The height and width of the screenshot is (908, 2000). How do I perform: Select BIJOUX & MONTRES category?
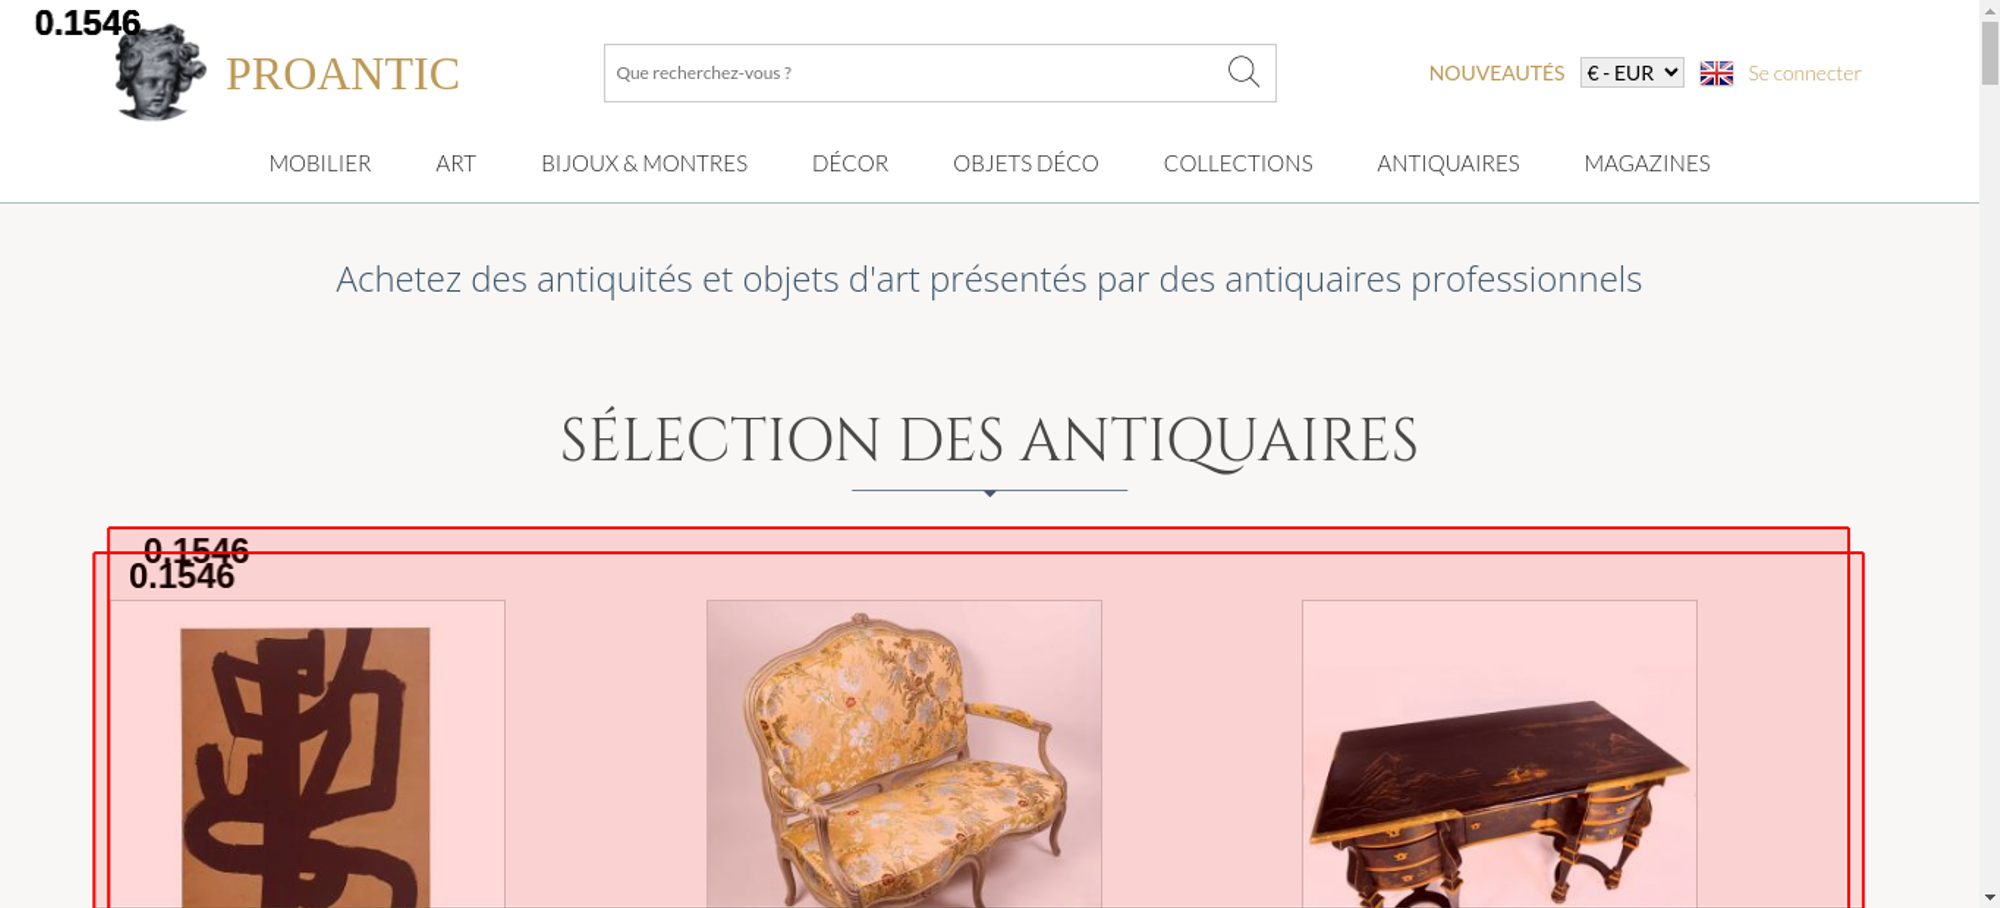644,163
